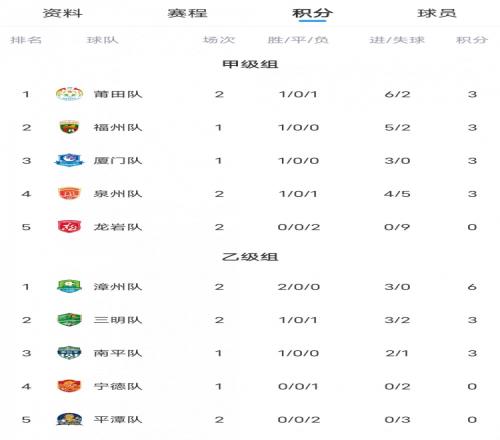The width and height of the screenshot is (500, 440).
Task: Select the 甲级组 section heading
Action: [x=250, y=64]
